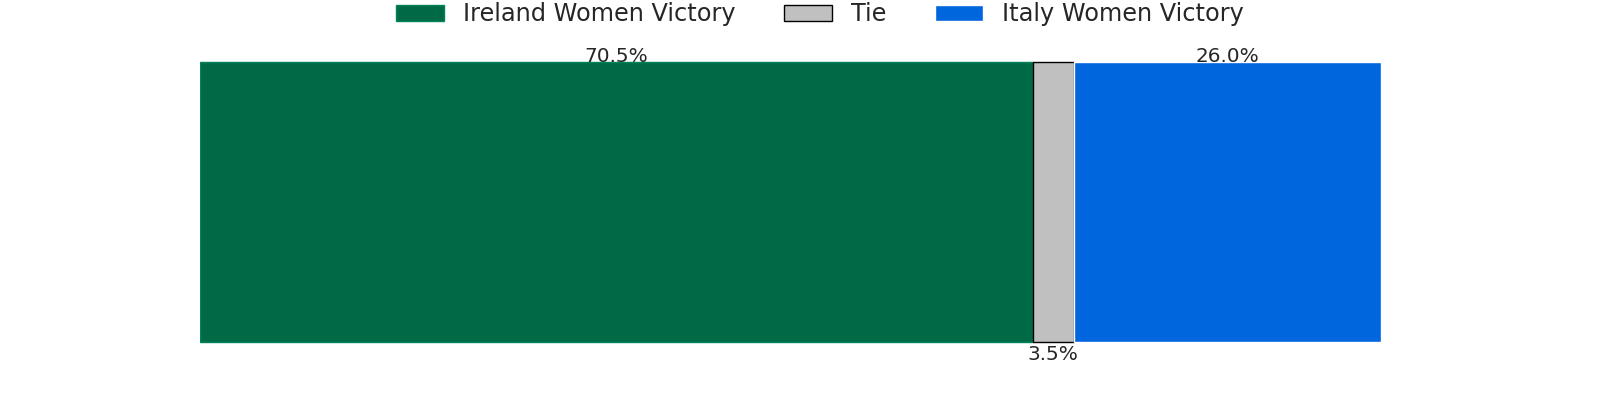The image size is (1600, 400).
Task: Click the blue Italy victory bar segment
Action: click(1227, 202)
